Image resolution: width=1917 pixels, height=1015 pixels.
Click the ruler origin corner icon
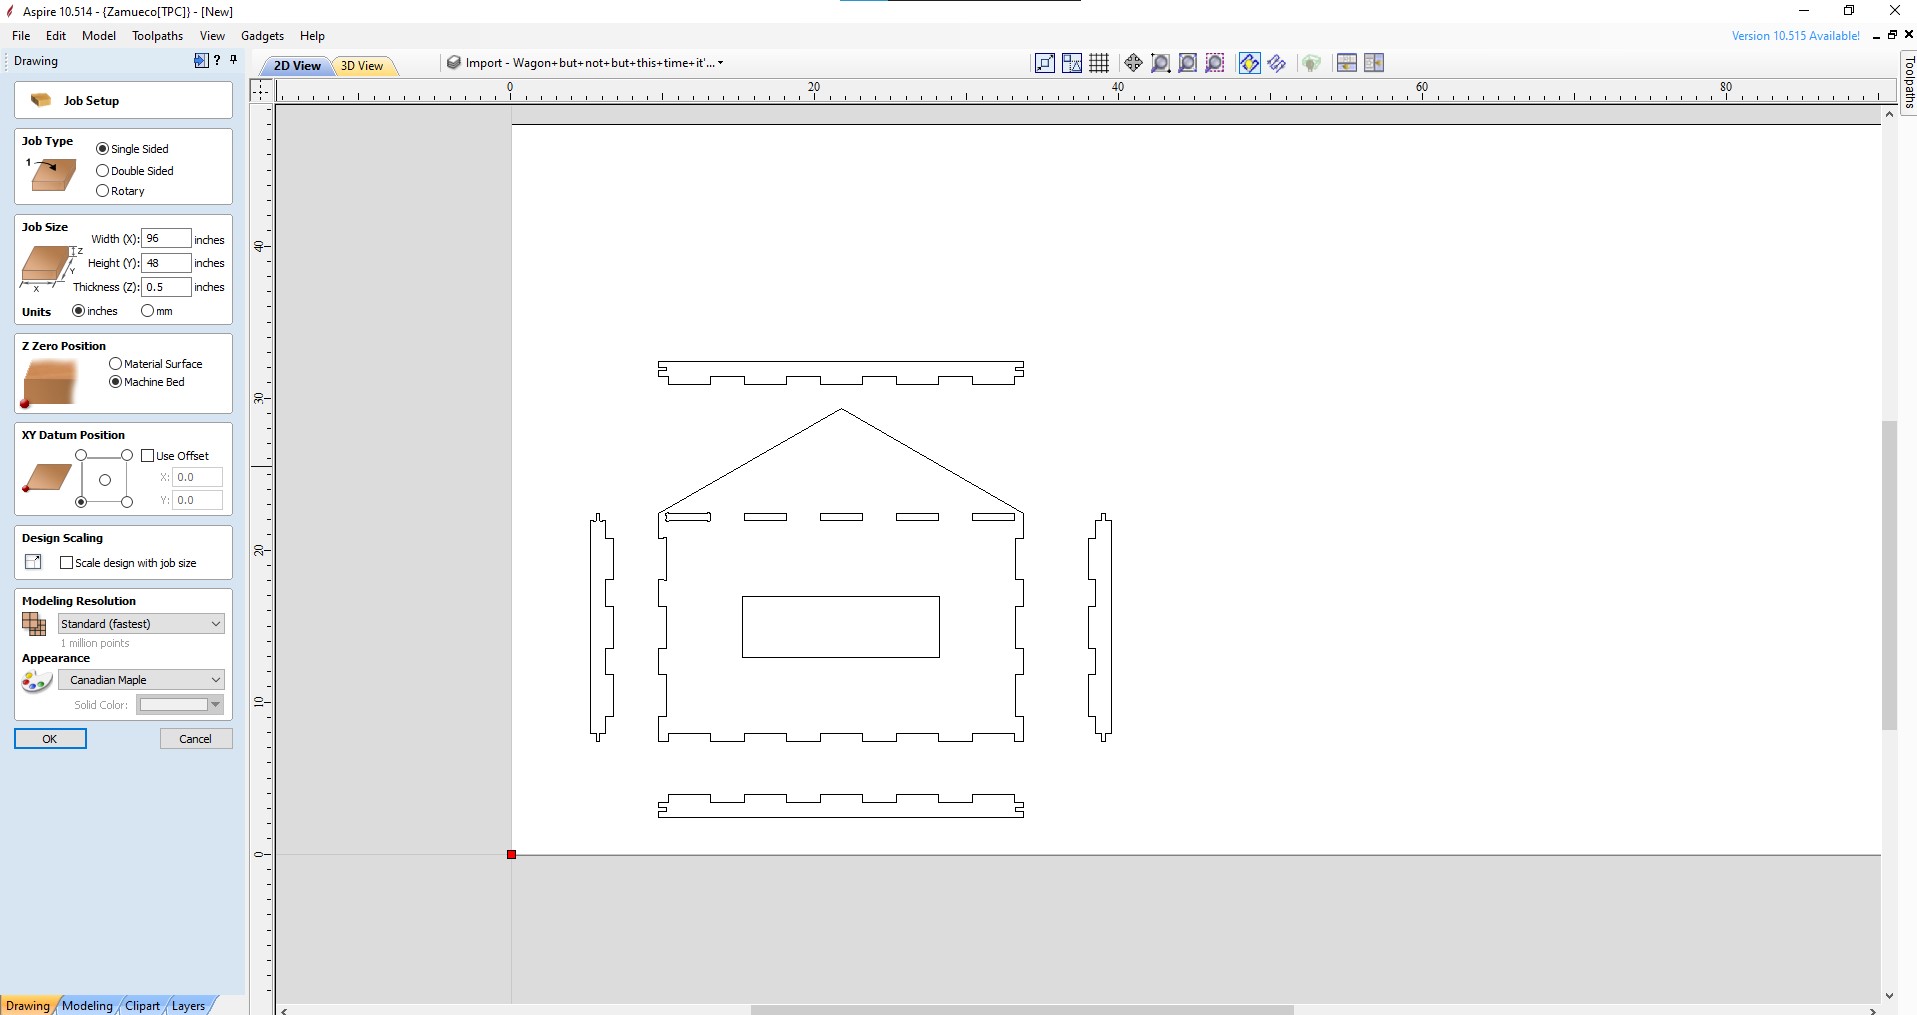point(261,90)
